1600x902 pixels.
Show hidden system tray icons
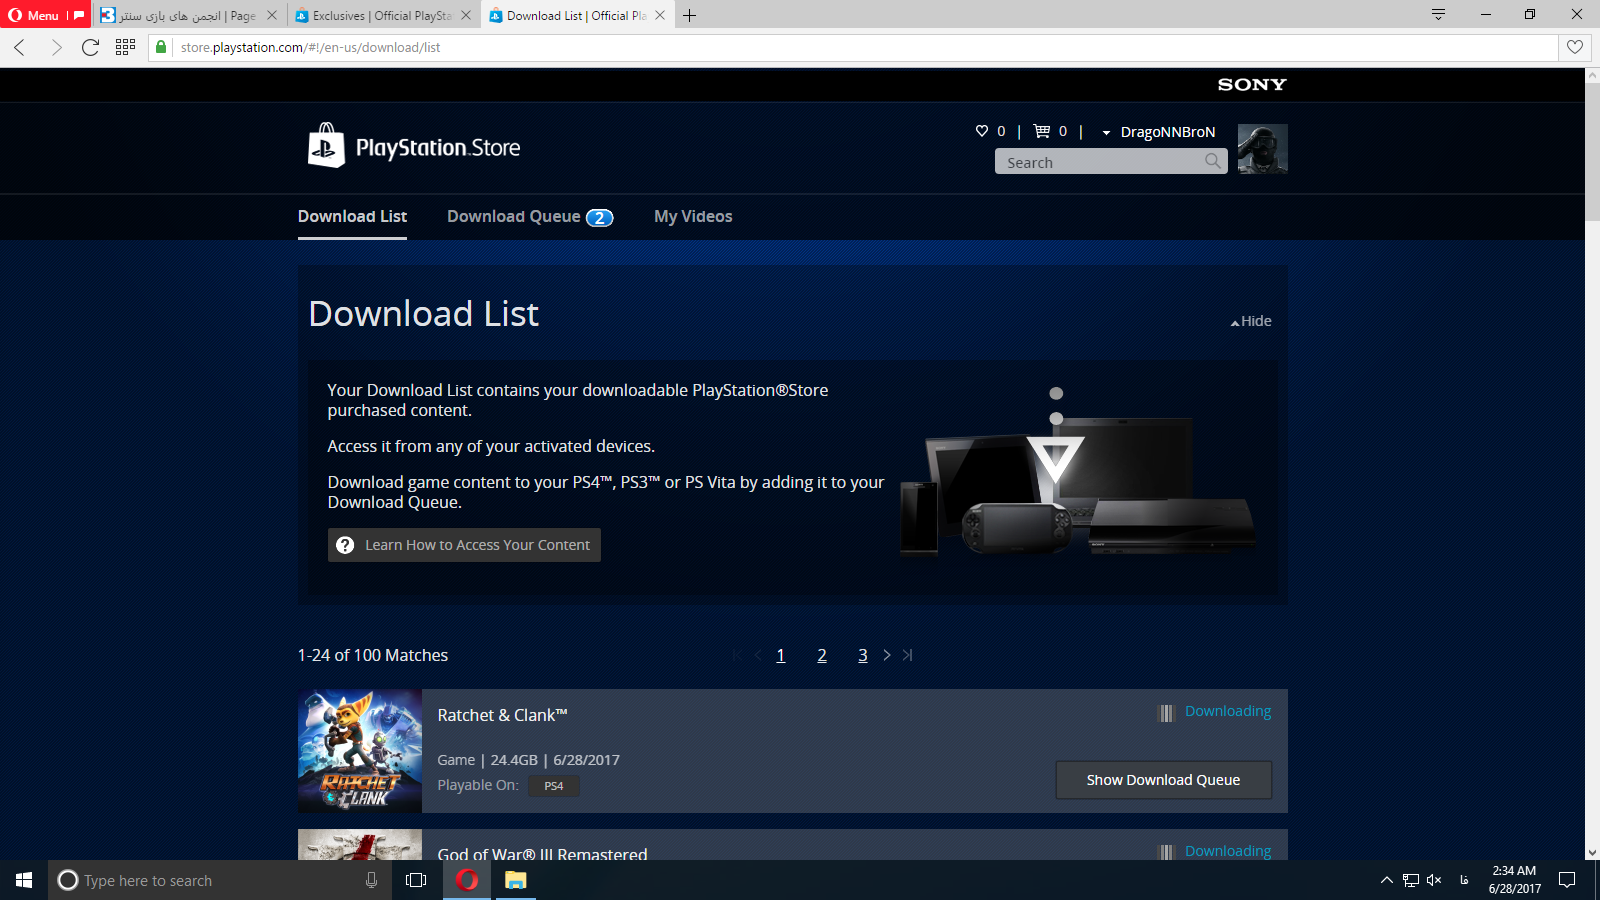tap(1387, 880)
